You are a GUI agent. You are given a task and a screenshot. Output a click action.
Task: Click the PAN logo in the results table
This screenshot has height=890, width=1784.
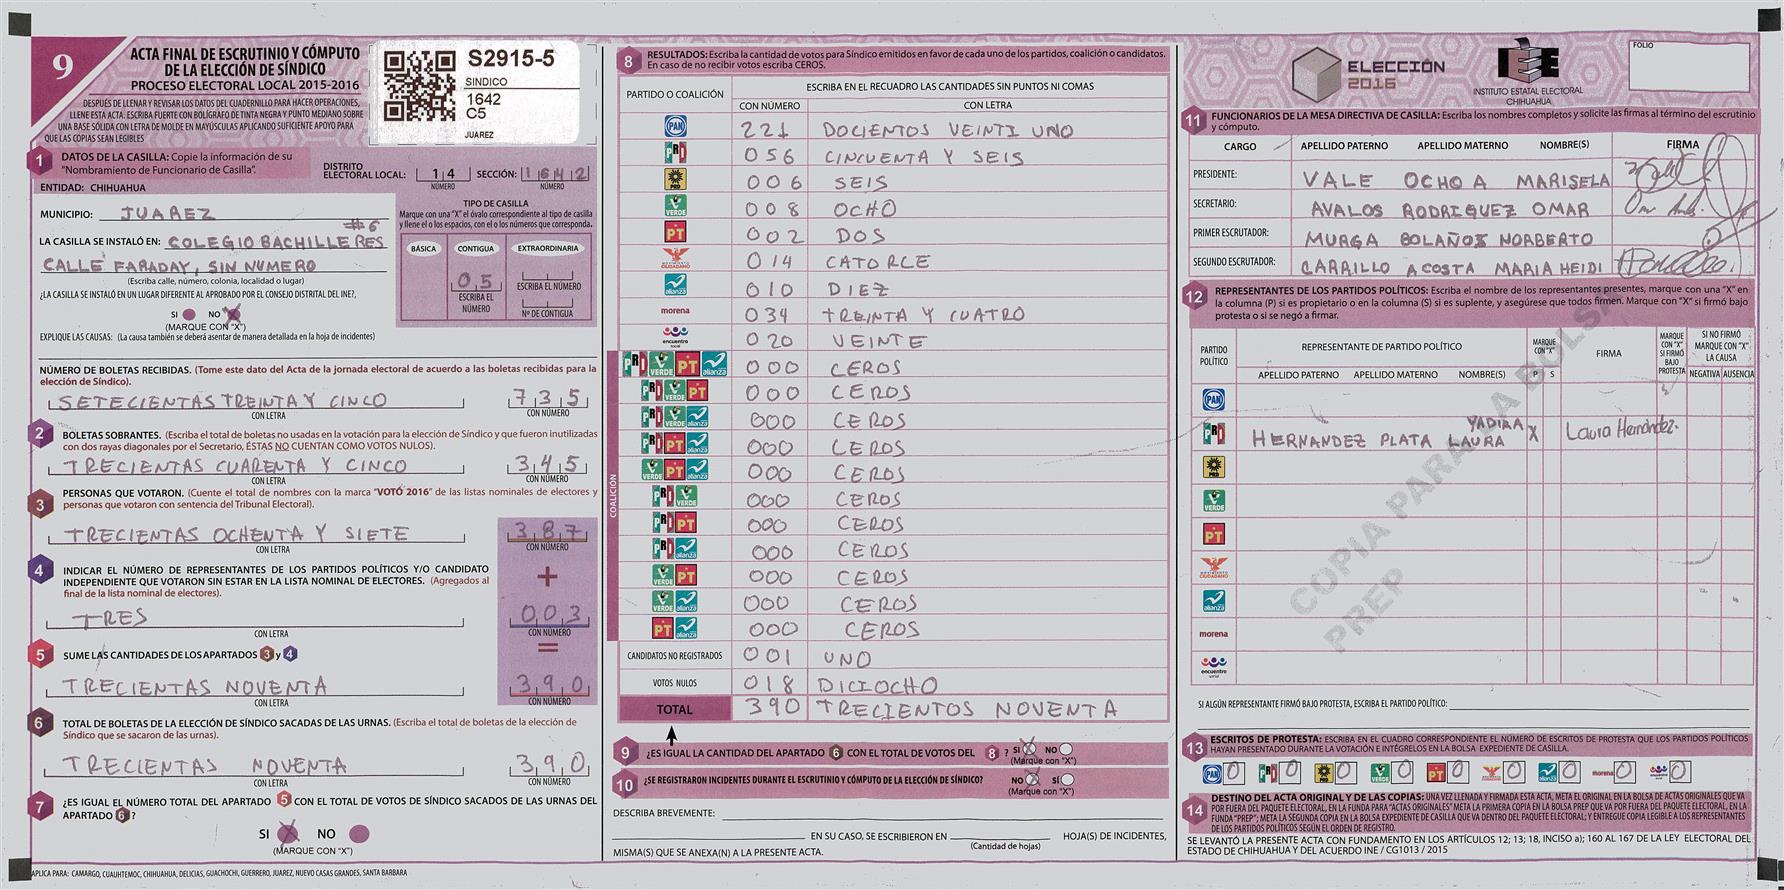coord(676,127)
